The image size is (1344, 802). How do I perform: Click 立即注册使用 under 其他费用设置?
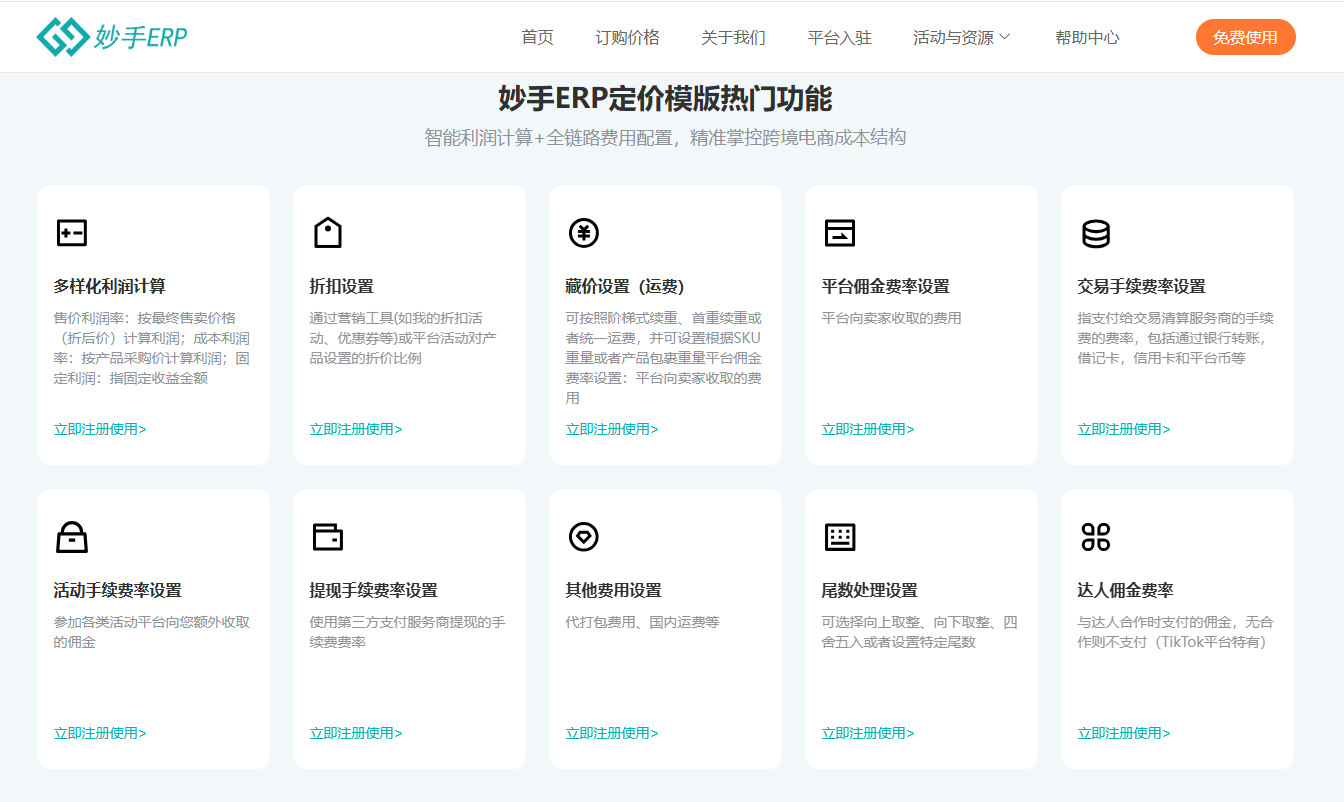pyautogui.click(x=612, y=733)
